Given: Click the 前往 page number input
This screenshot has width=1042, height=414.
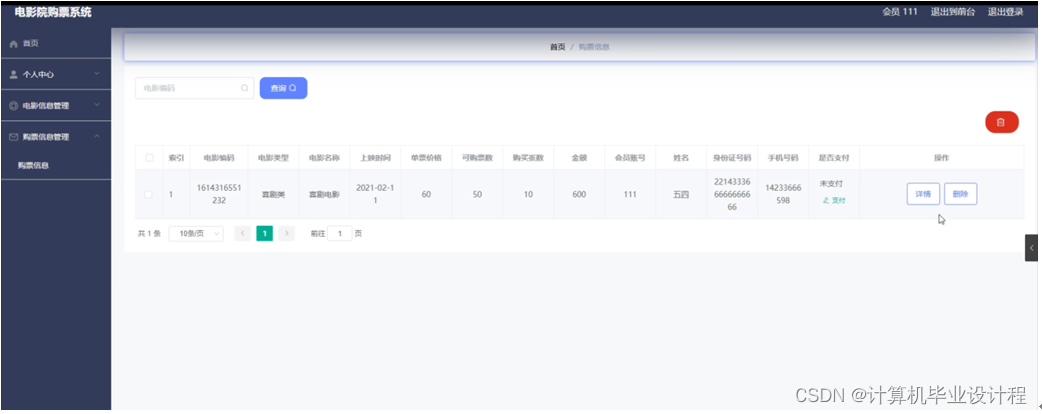Looking at the screenshot, I should click(340, 234).
